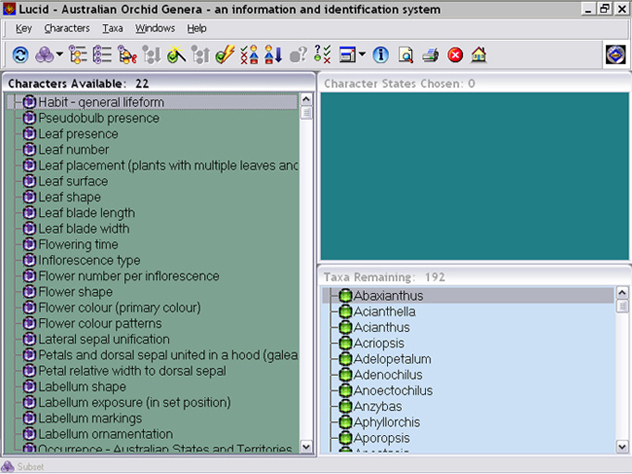The width and height of the screenshot is (632, 474).
Task: Select the Leaf shape character
Action: (x=69, y=197)
